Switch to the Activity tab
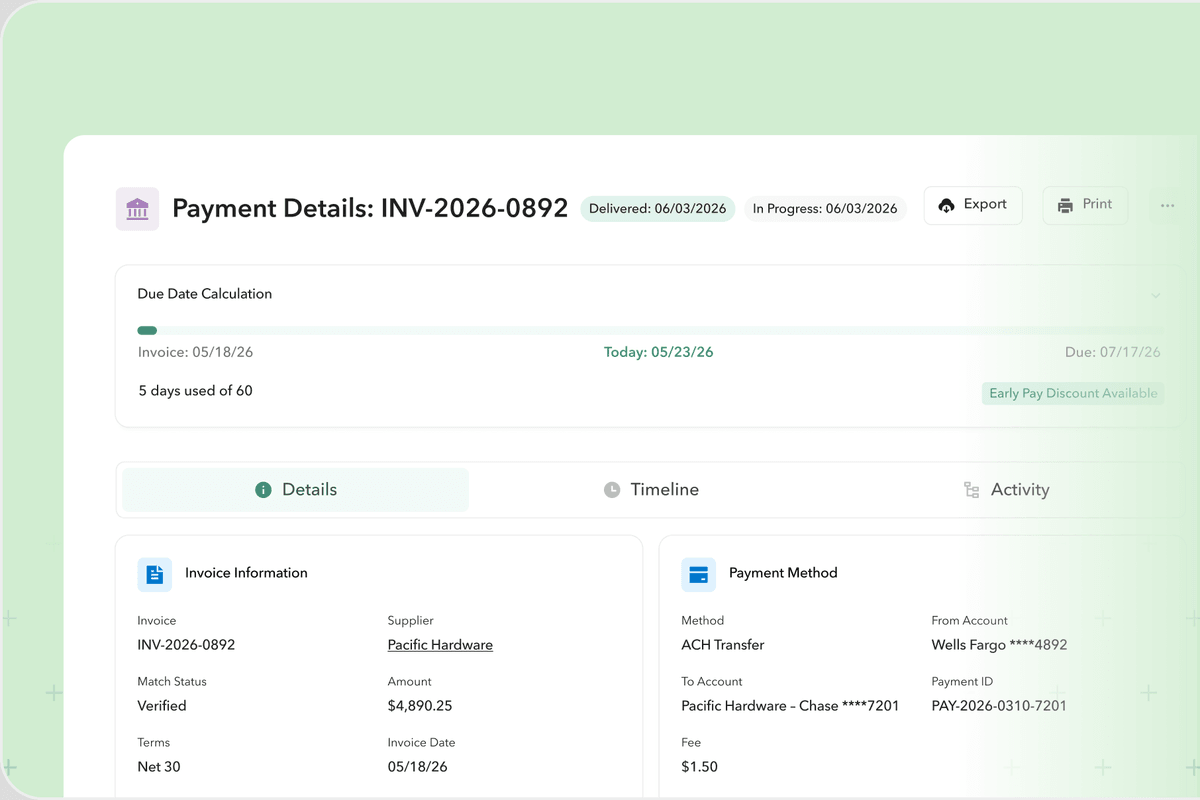1200x800 pixels. click(x=1006, y=490)
